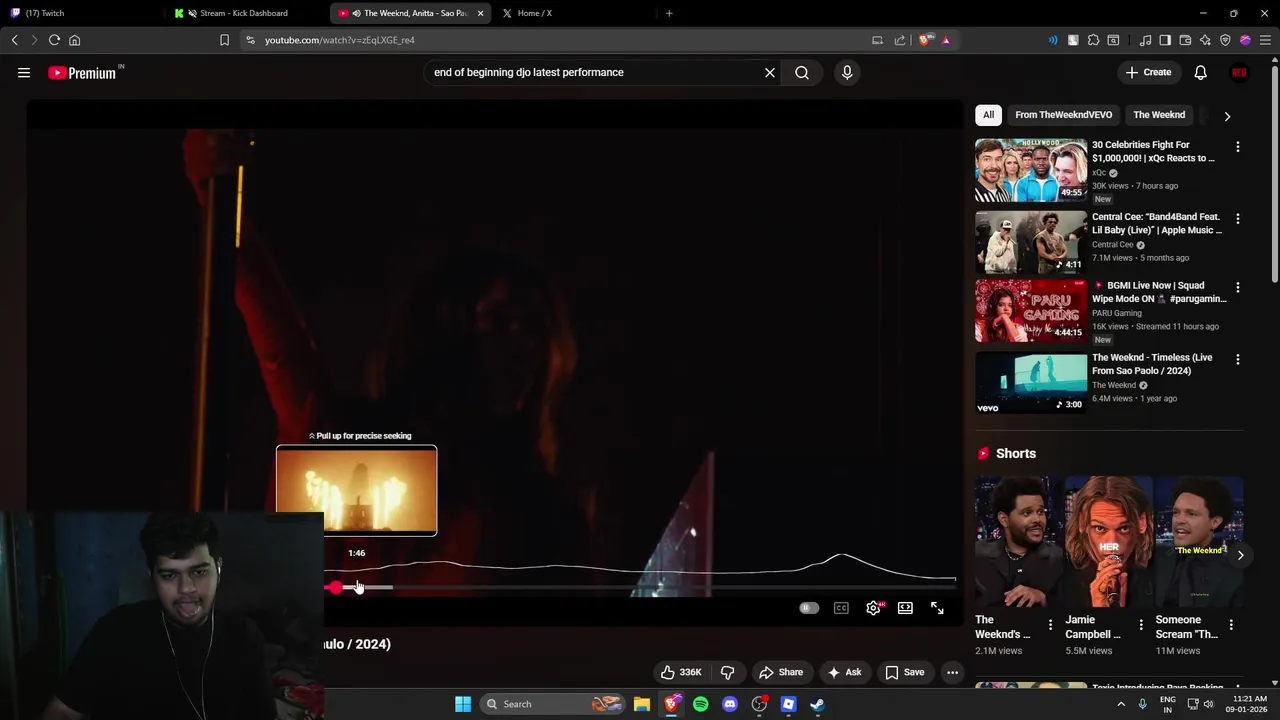Toggle browser sidebar panel icon
The image size is (1280, 720).
(x=1165, y=40)
